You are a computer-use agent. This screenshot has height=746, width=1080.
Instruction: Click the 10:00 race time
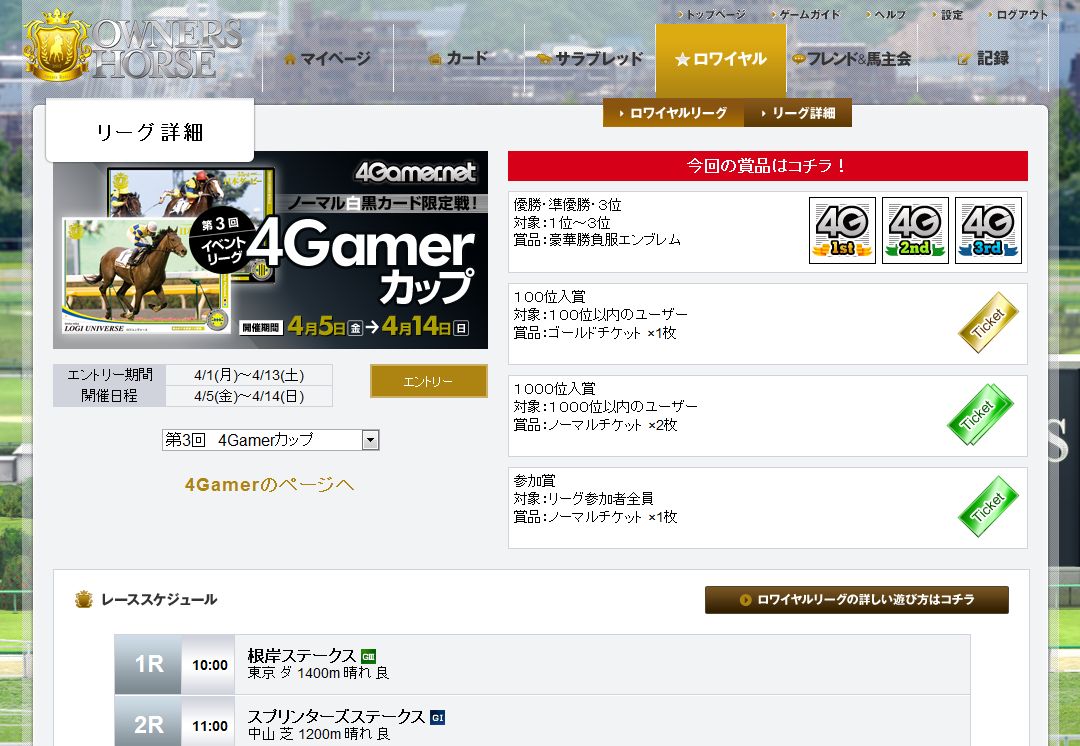point(209,665)
